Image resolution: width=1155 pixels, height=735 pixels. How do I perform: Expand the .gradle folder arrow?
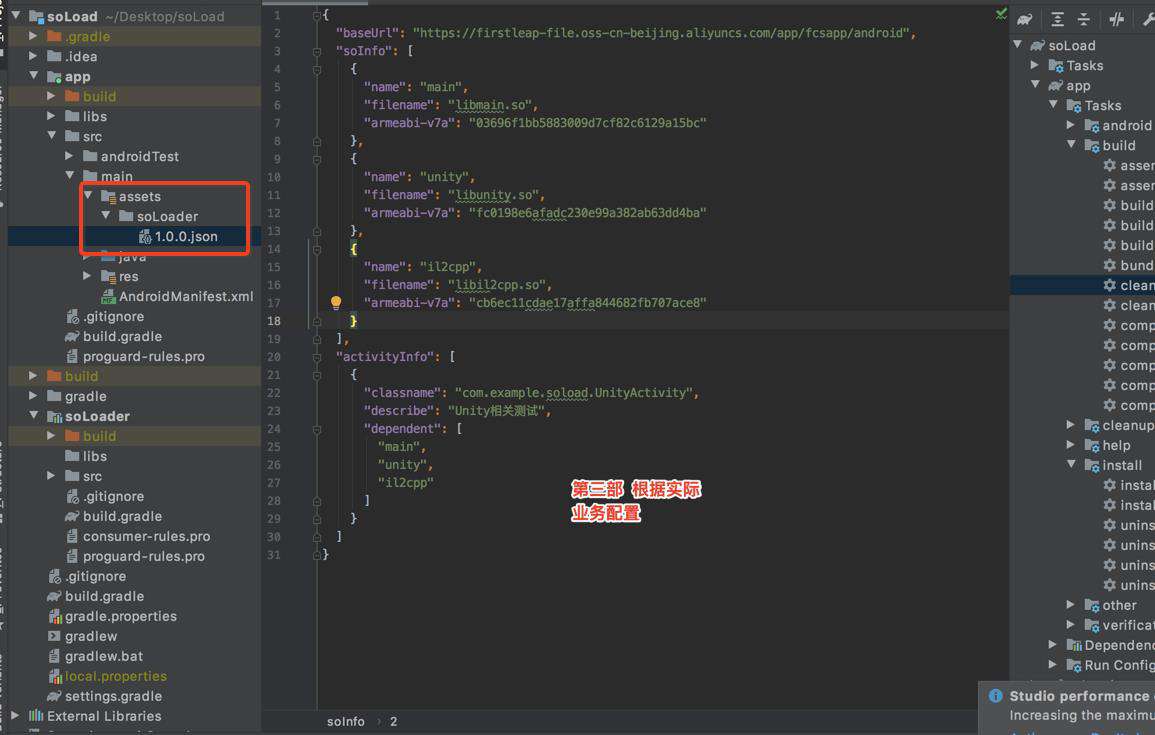tap(32, 35)
